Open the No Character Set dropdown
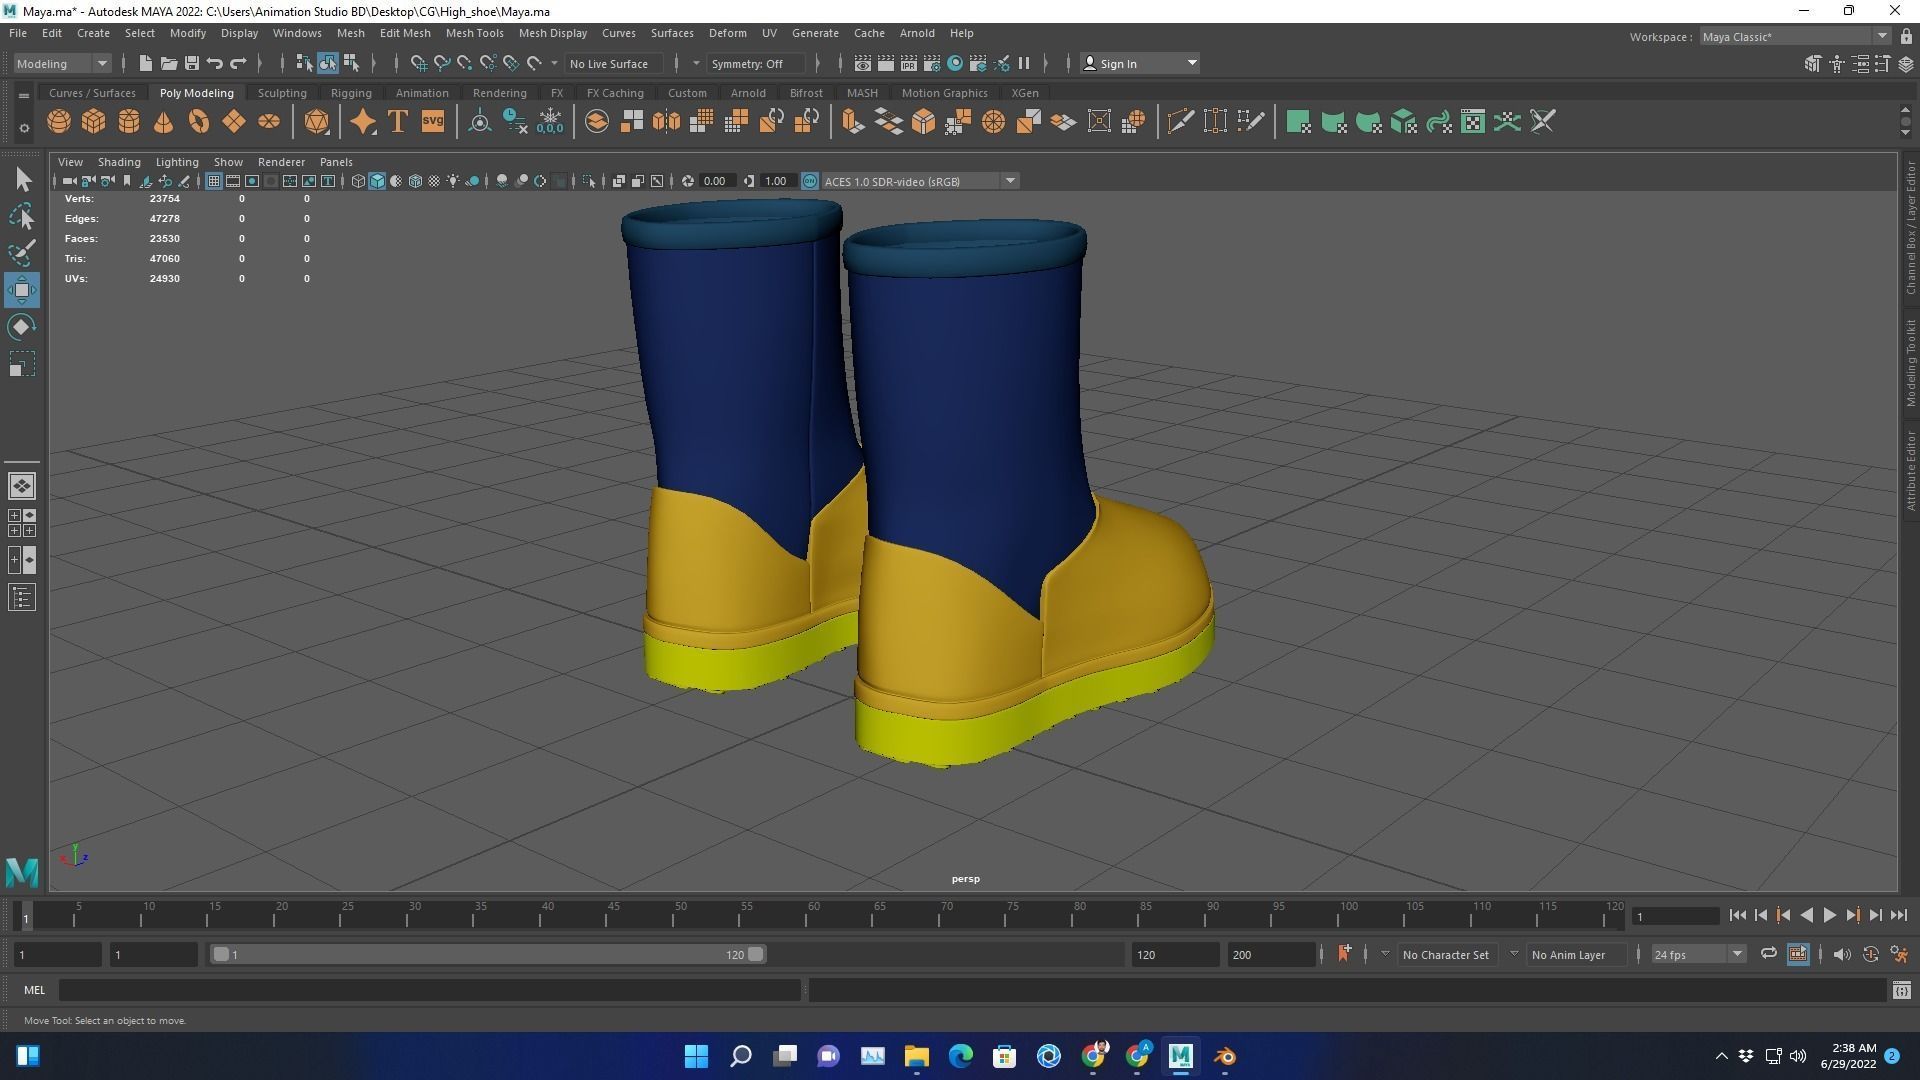This screenshot has height=1080, width=1920. [1445, 954]
